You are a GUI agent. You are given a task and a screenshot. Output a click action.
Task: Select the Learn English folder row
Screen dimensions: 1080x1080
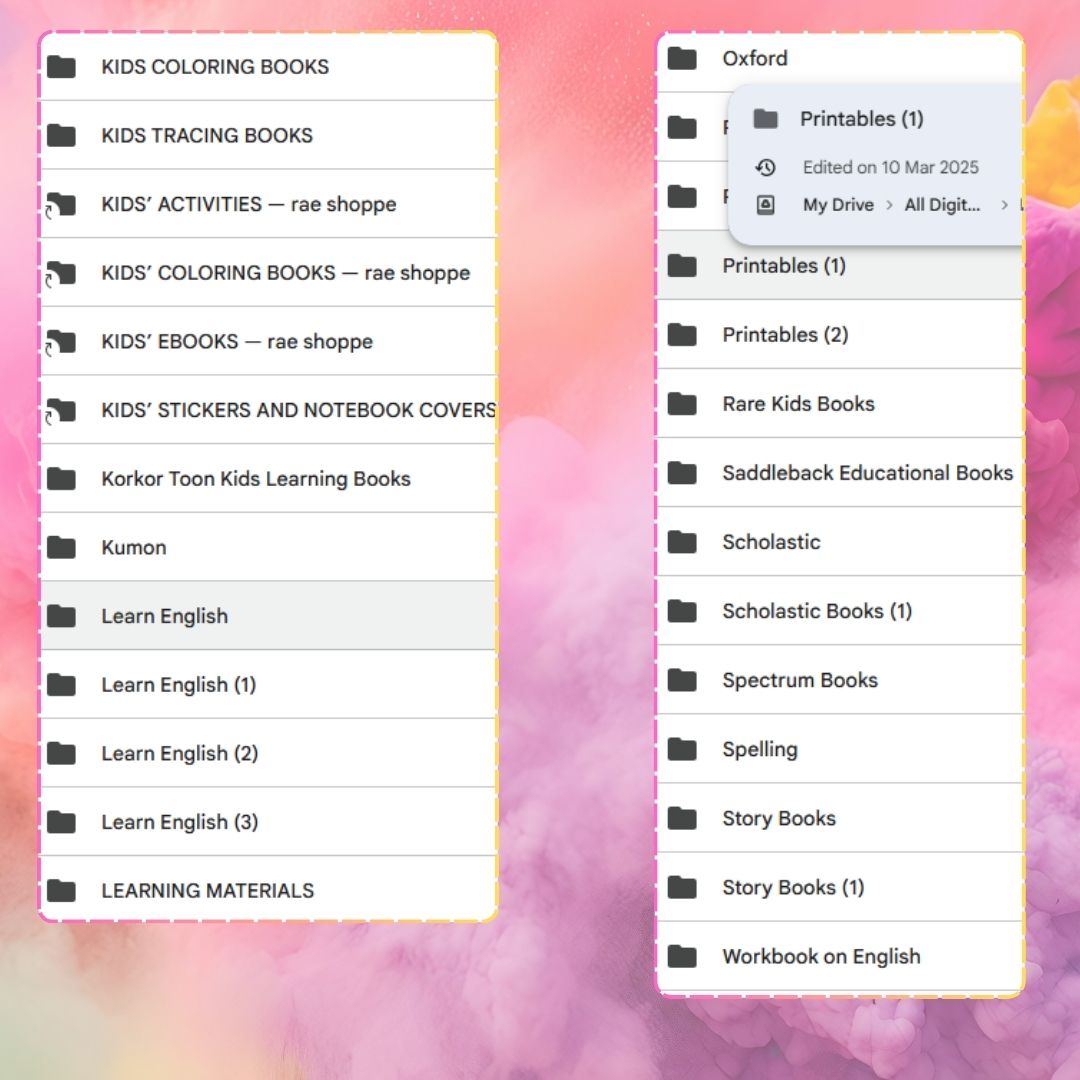(x=165, y=617)
